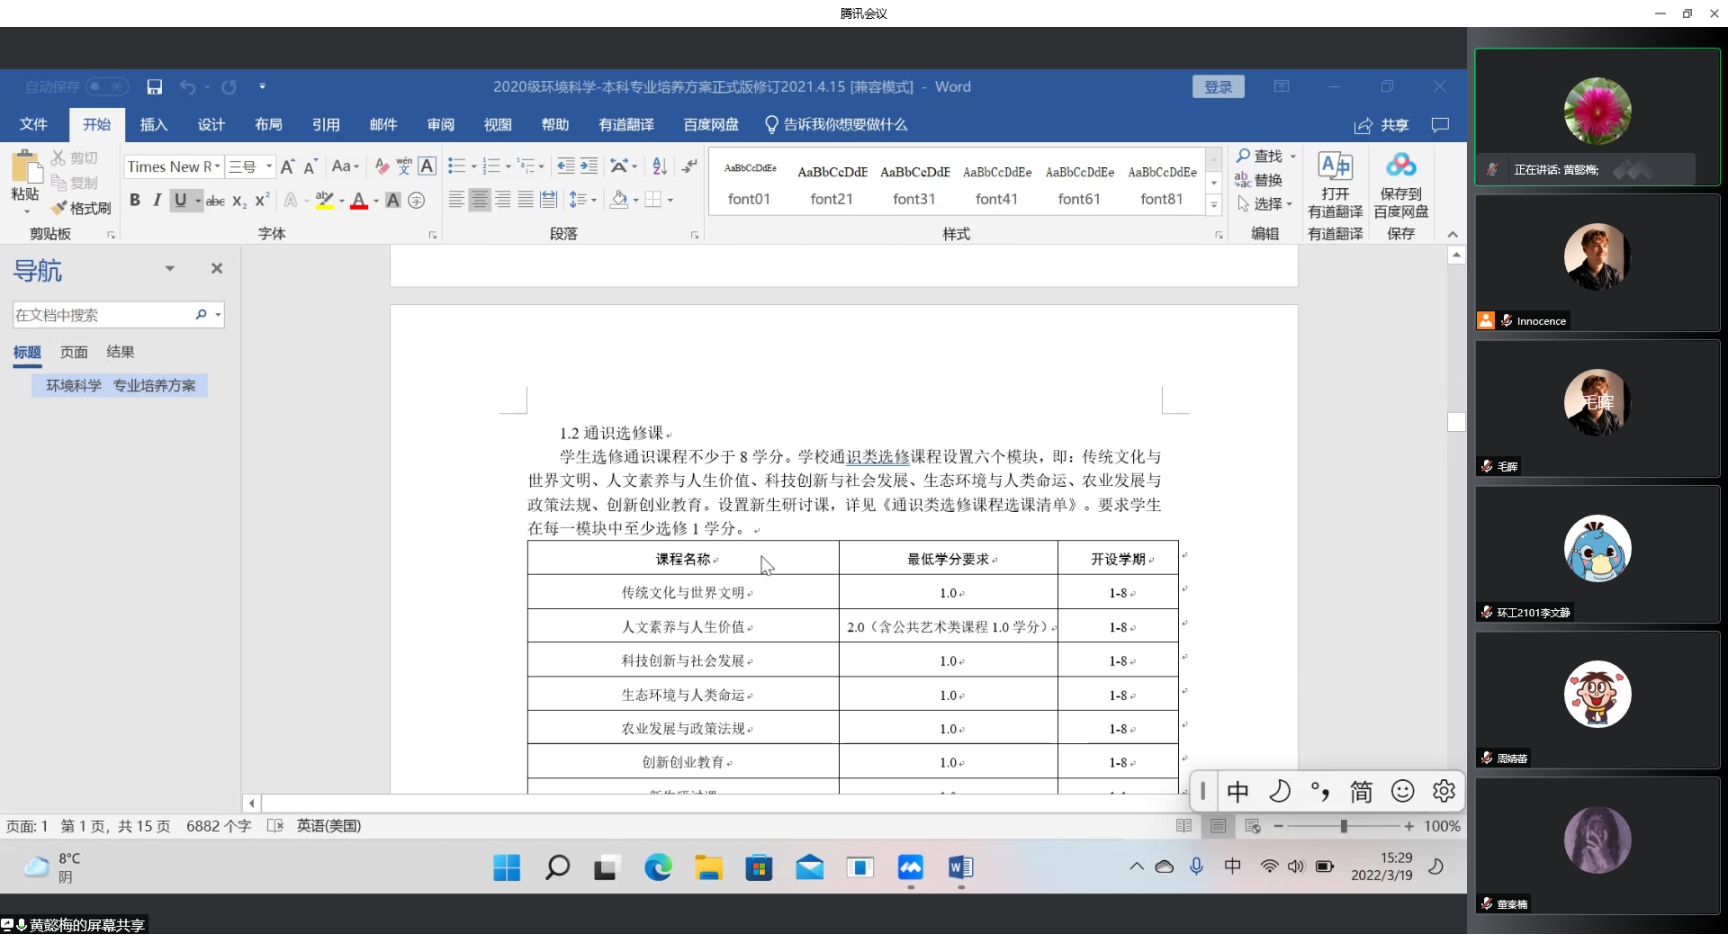Switch to Pages tab in navigation pane
Screen dimensions: 1728x935
coord(74,352)
